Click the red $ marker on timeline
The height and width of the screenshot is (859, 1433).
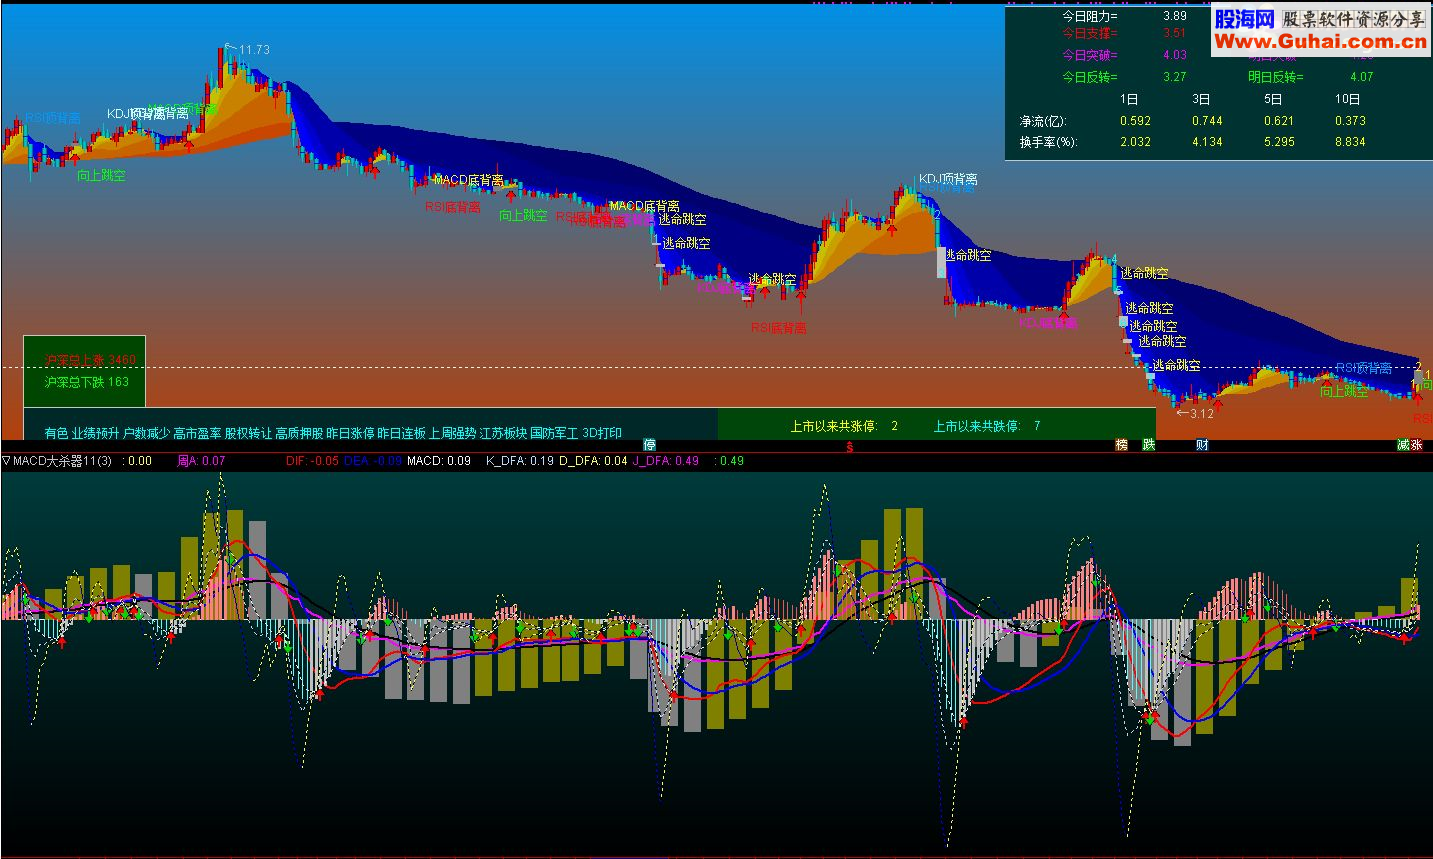[x=849, y=446]
